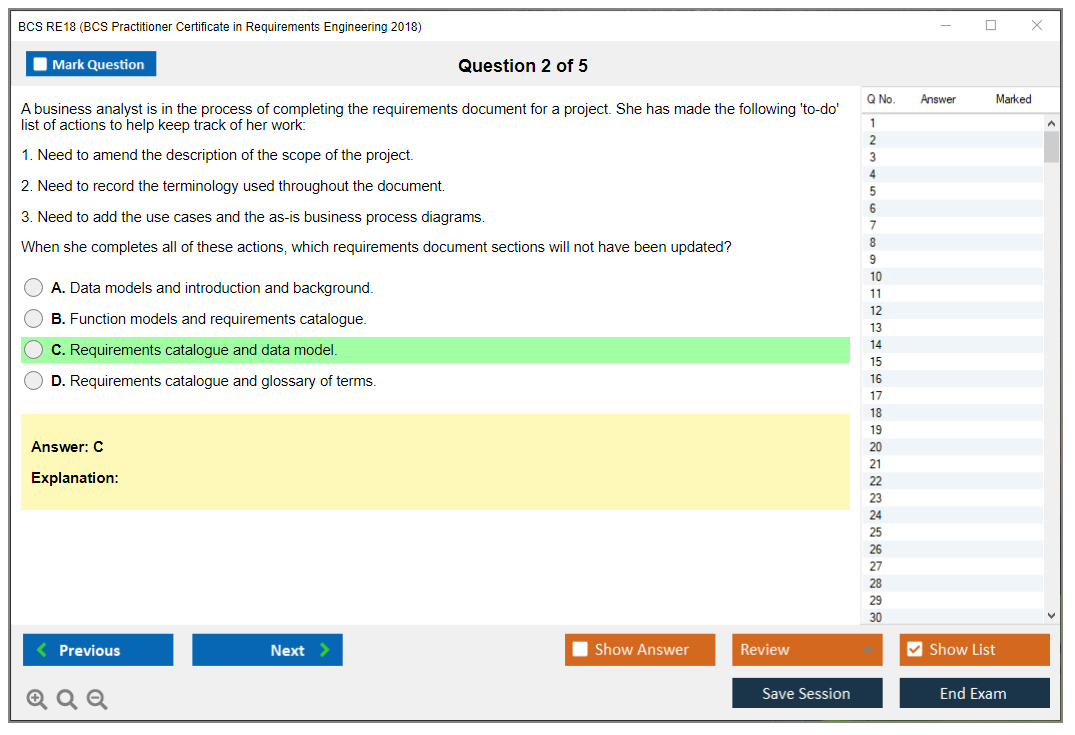Pick option D glossary of terms radio button
This screenshot has width=1075, height=735.
click(x=34, y=381)
